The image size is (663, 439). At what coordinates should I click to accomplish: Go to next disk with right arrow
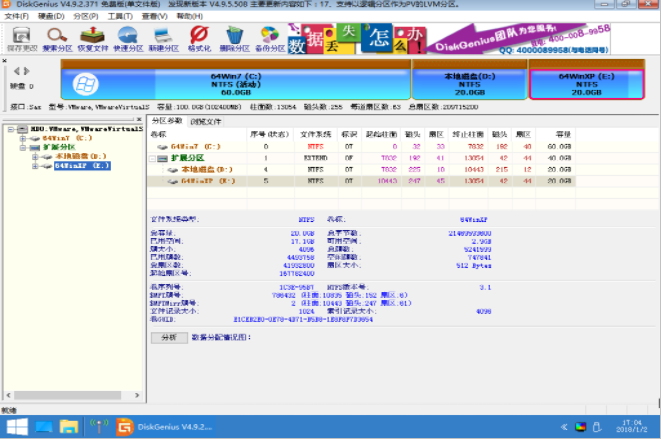[x=27, y=71]
